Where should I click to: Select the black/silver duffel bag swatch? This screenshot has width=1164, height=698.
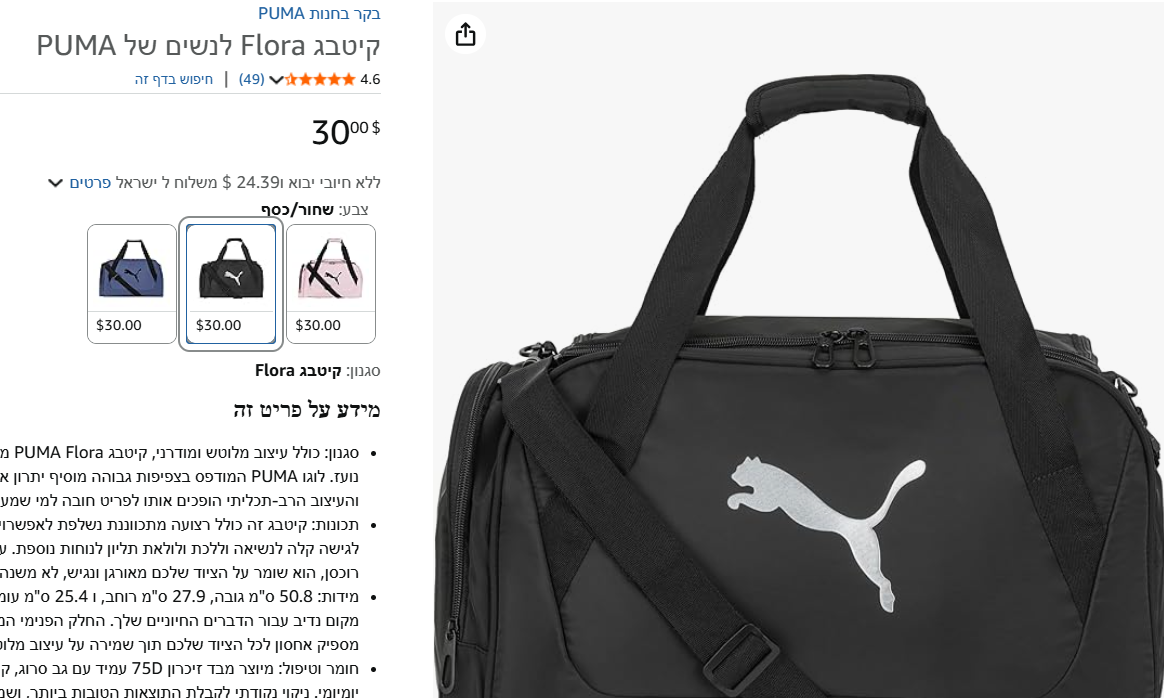click(x=231, y=284)
